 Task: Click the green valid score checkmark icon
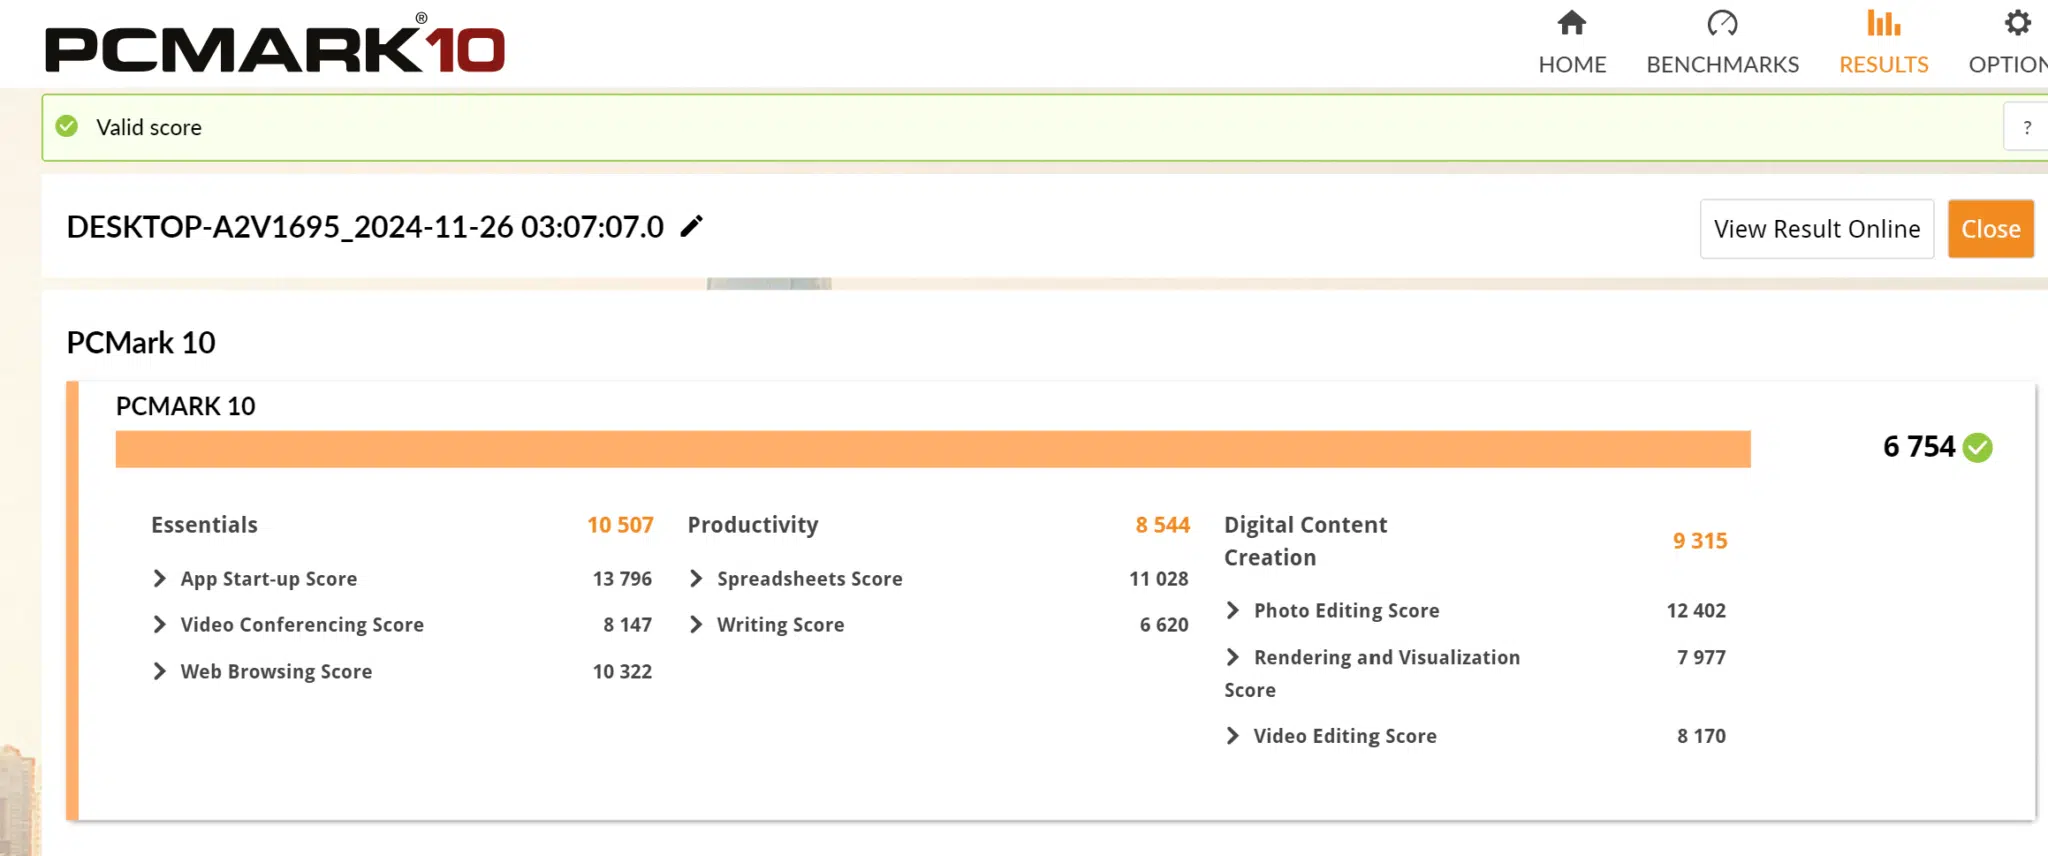(x=67, y=127)
